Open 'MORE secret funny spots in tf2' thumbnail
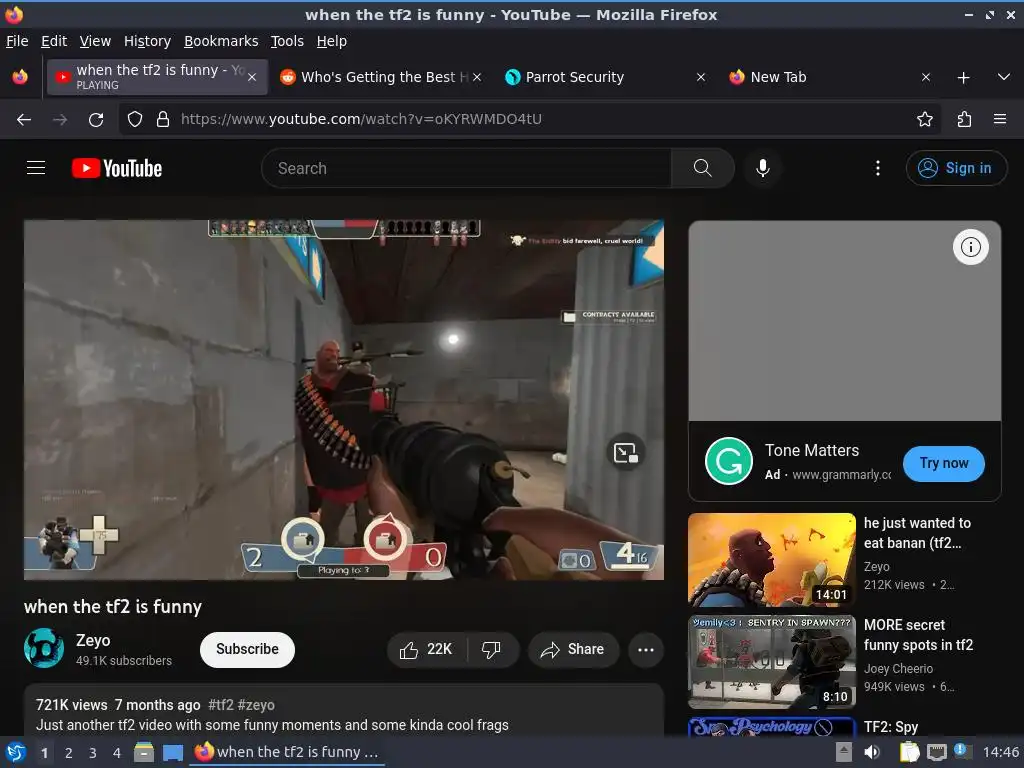This screenshot has width=1024, height=768. point(771,662)
